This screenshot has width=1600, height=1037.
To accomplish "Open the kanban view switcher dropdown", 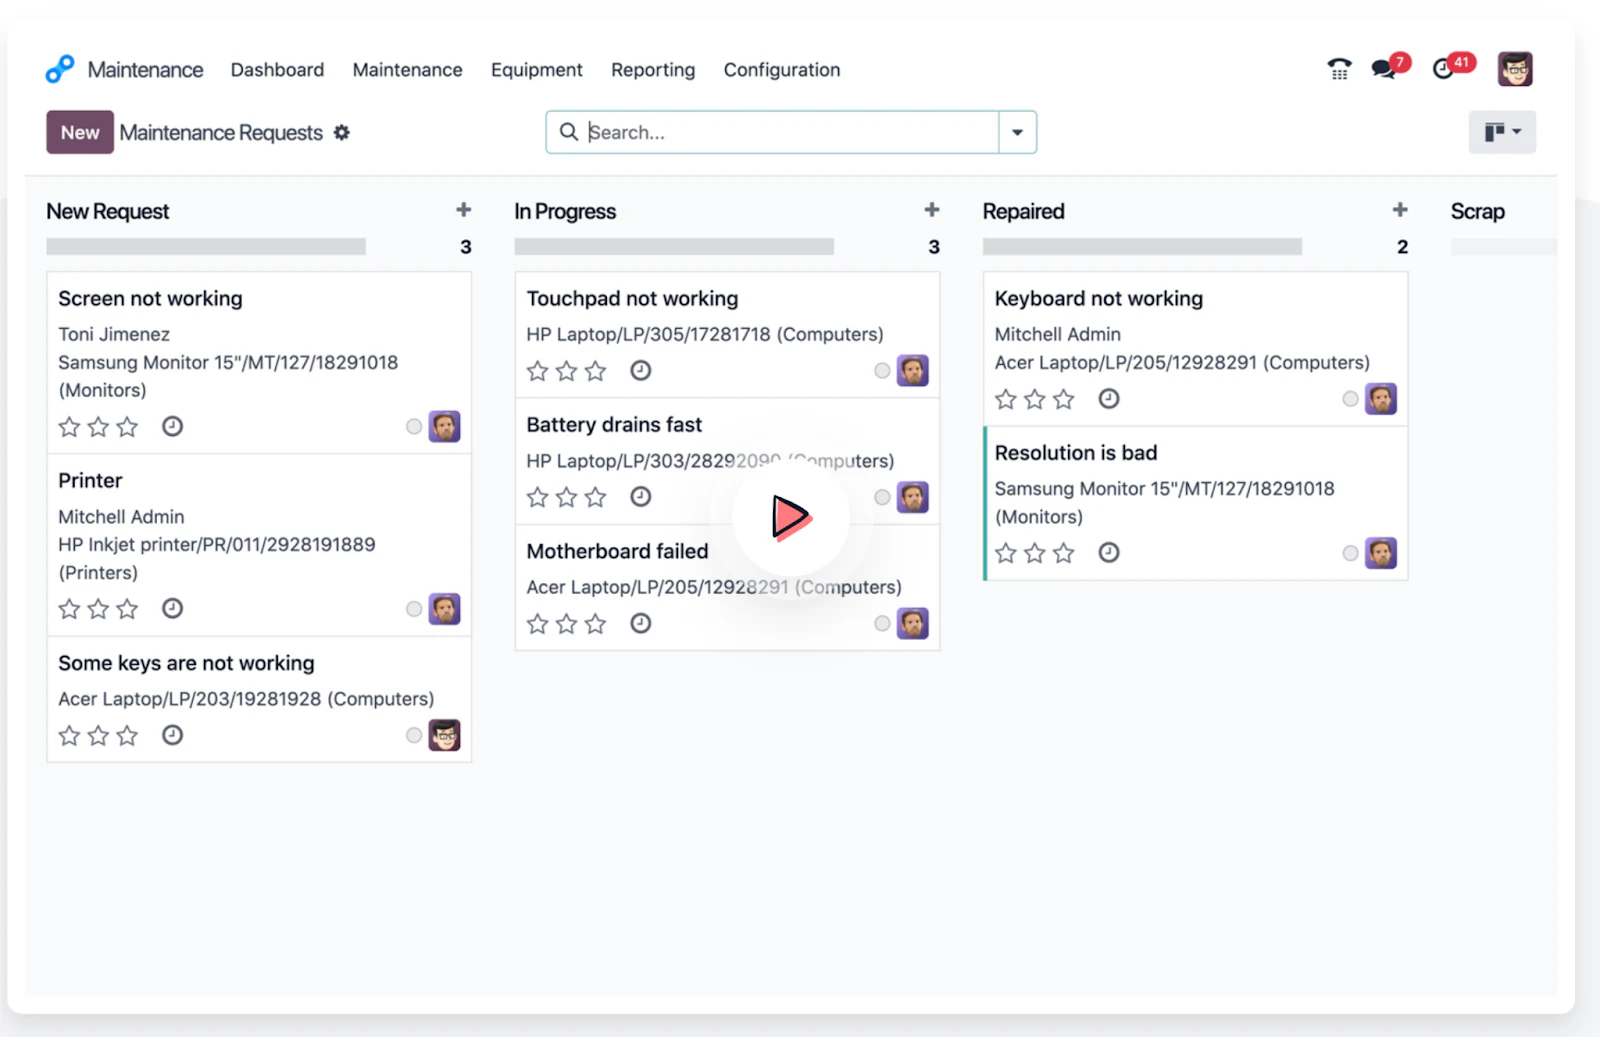I will (x=1502, y=132).
